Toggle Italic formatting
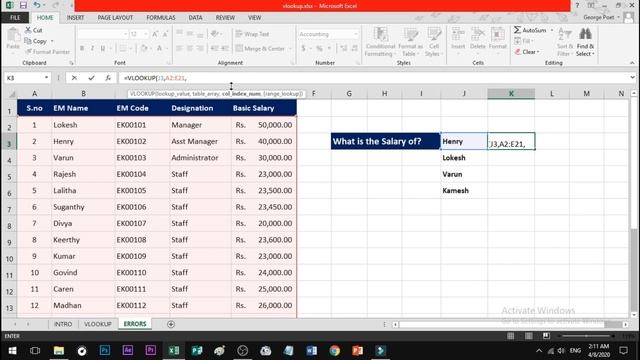This screenshot has width=640, height=360. pyautogui.click(x=92, y=48)
